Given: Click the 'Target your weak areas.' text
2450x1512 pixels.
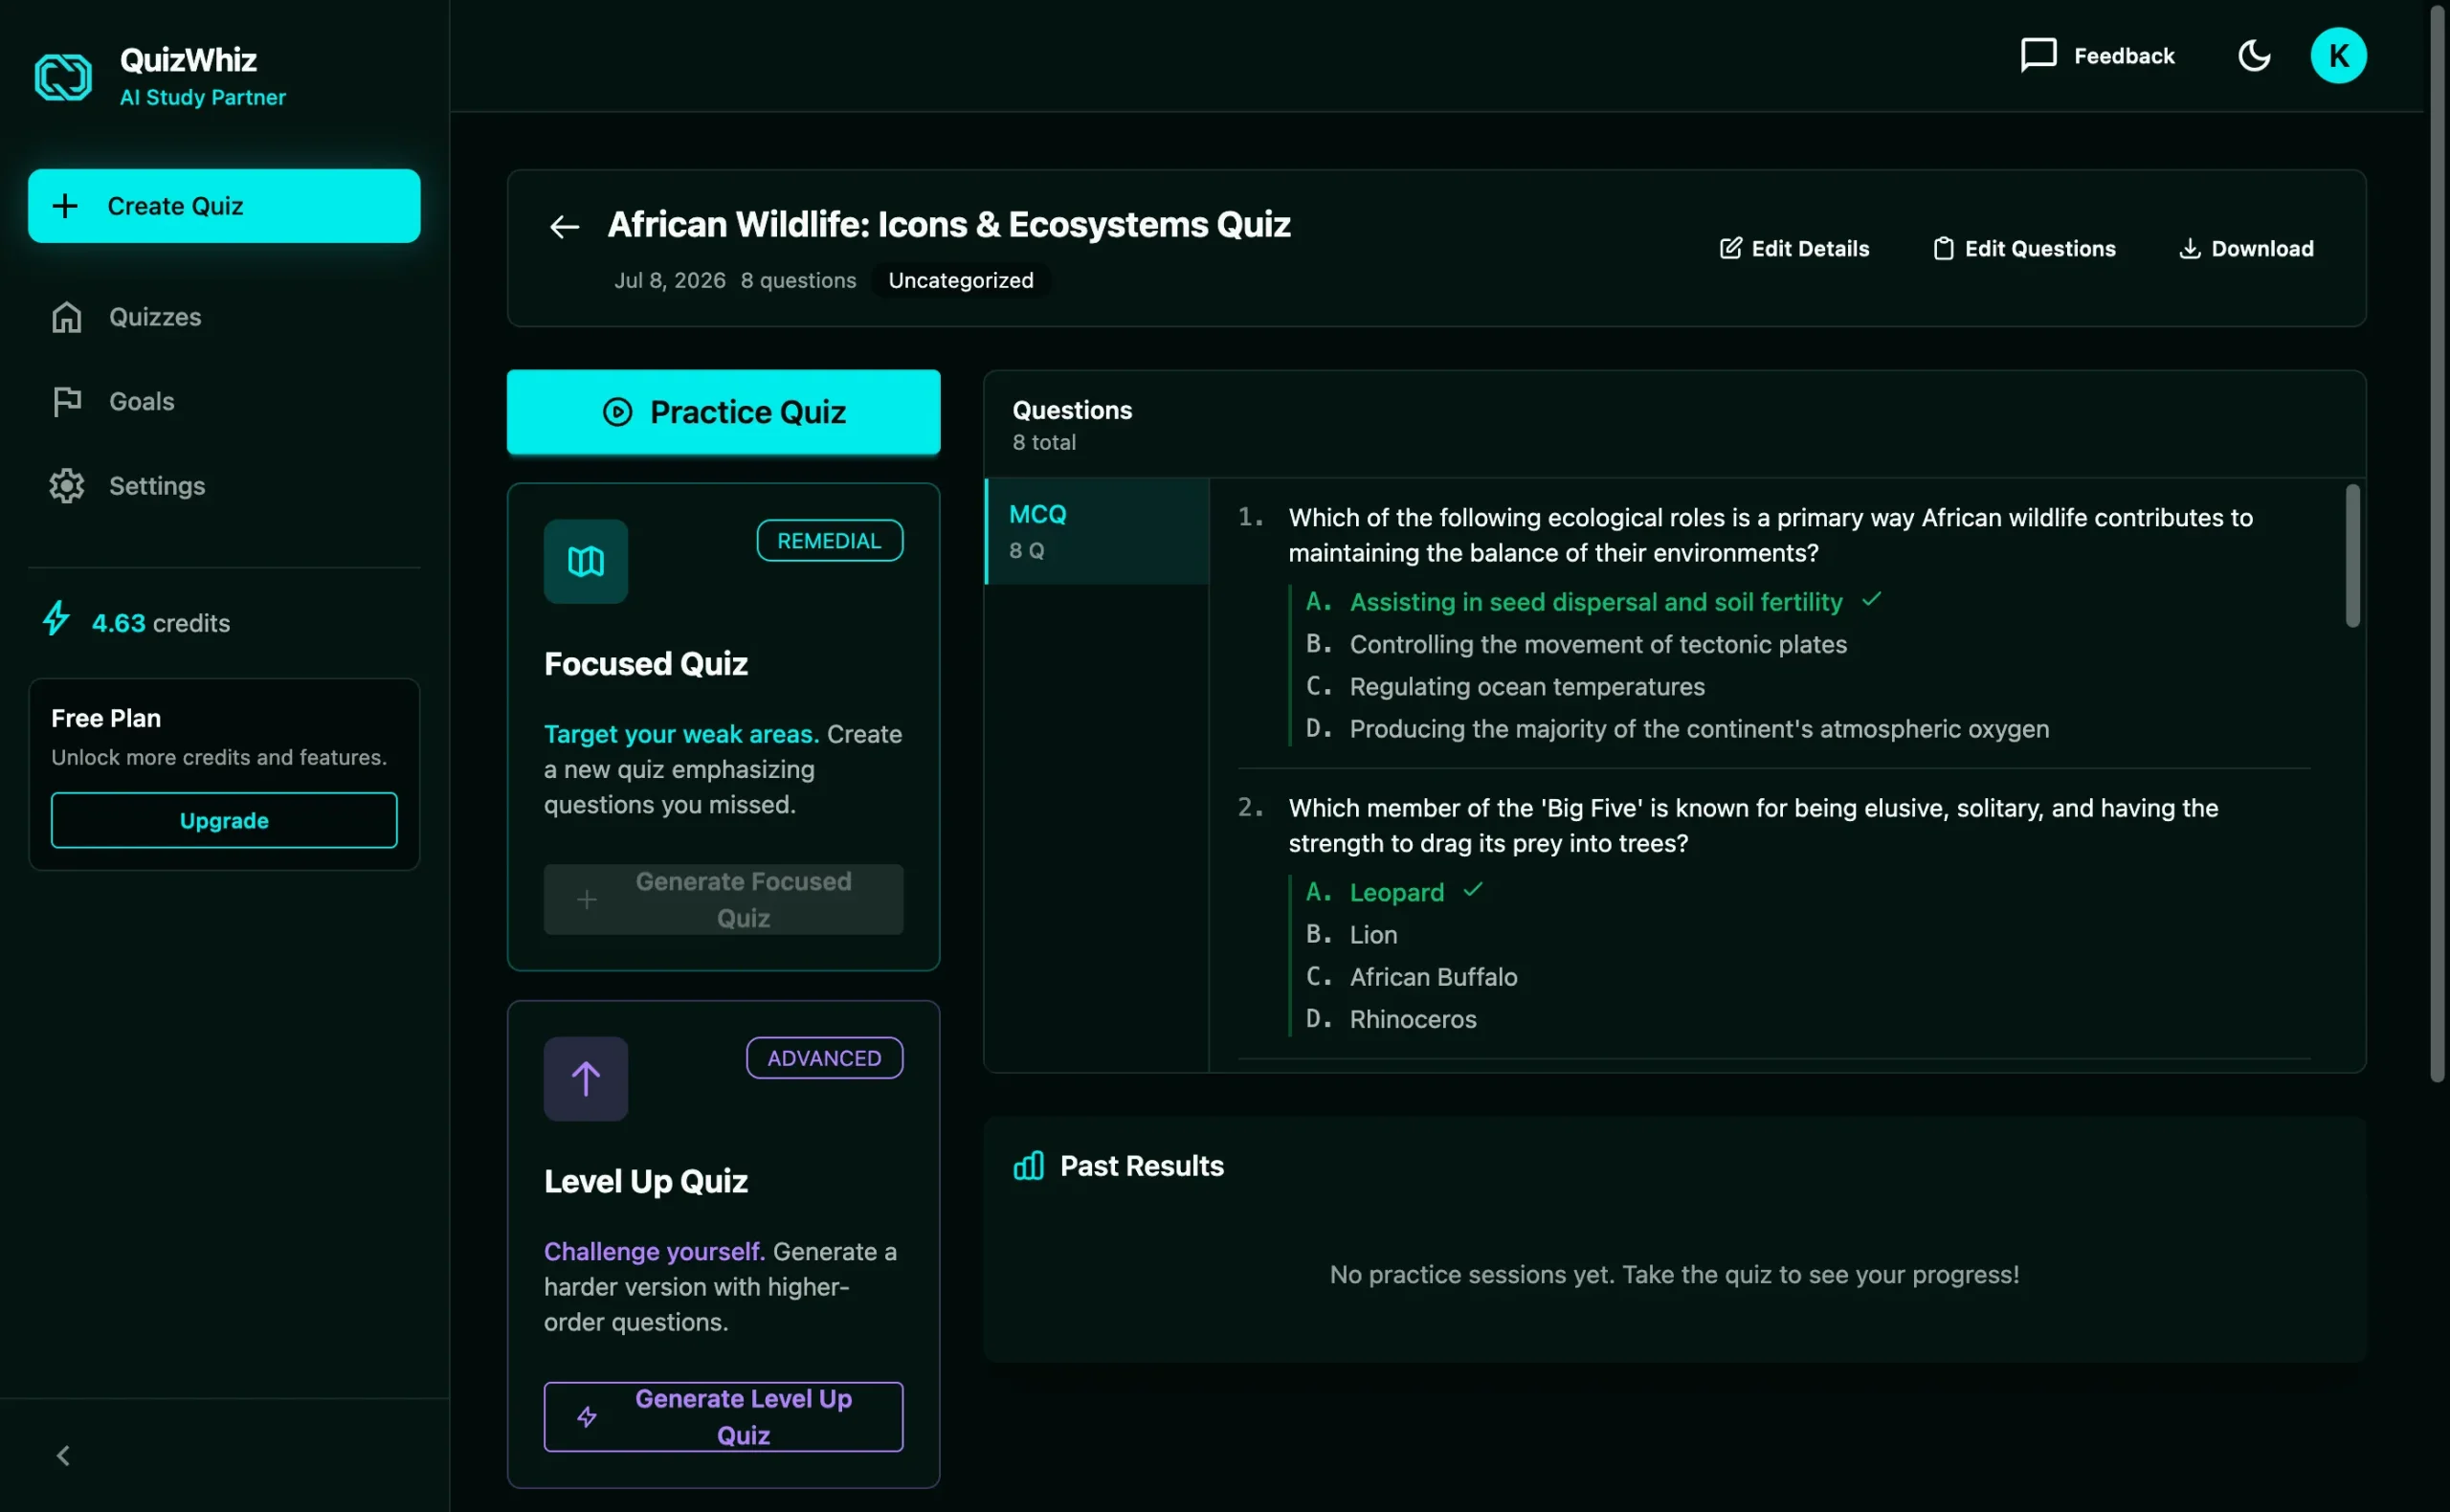Looking at the screenshot, I should click(x=681, y=734).
